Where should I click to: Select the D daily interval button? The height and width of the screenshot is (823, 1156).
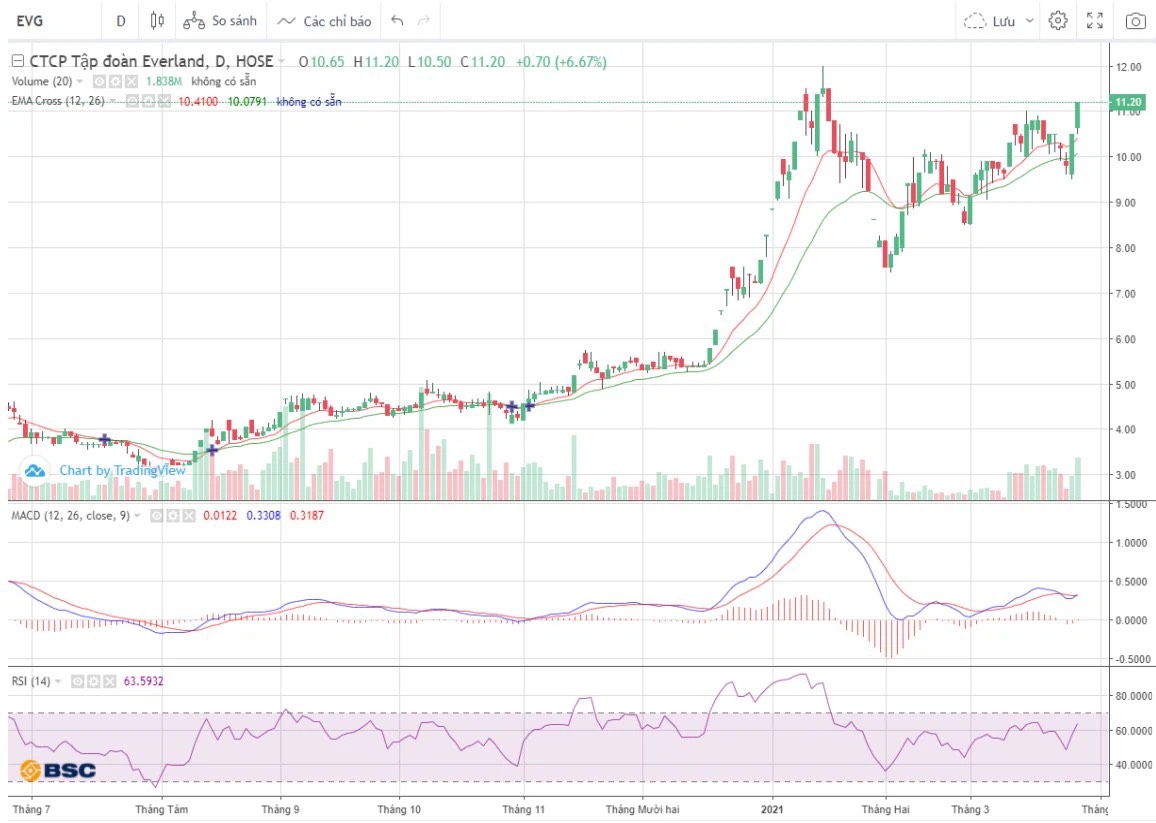pos(121,20)
